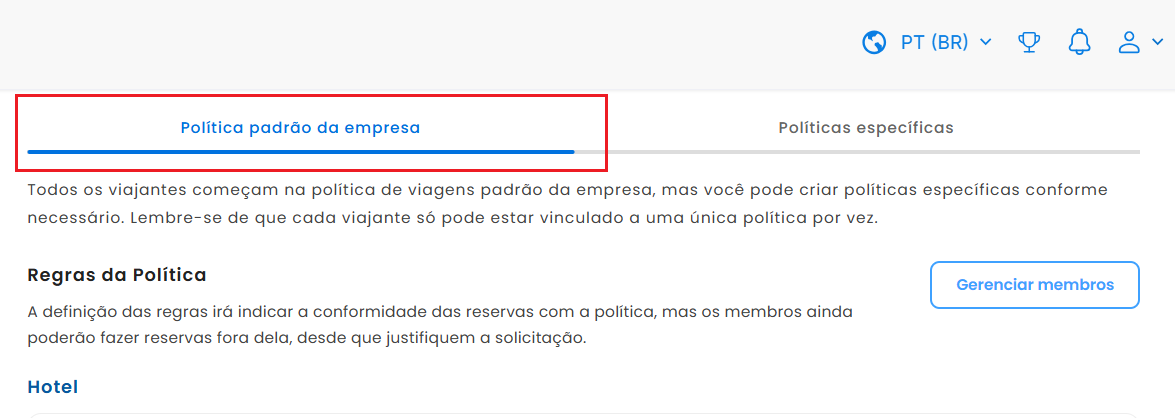The height and width of the screenshot is (418, 1175).
Task: Click the Gerenciar membros button
Action: [1035, 285]
